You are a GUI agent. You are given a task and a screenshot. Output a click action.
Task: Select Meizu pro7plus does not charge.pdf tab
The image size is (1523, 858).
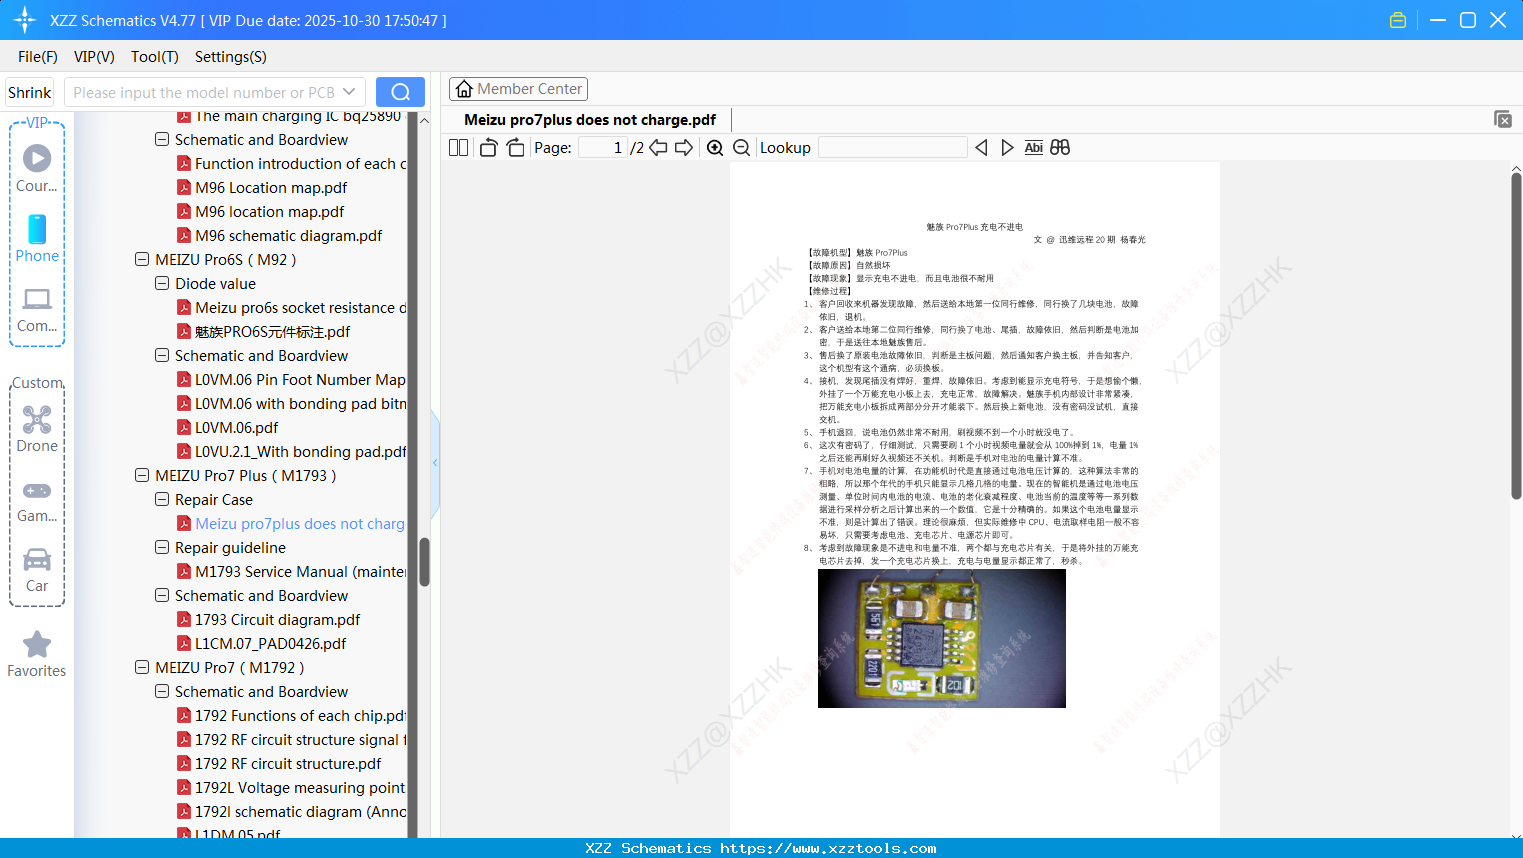tap(590, 120)
